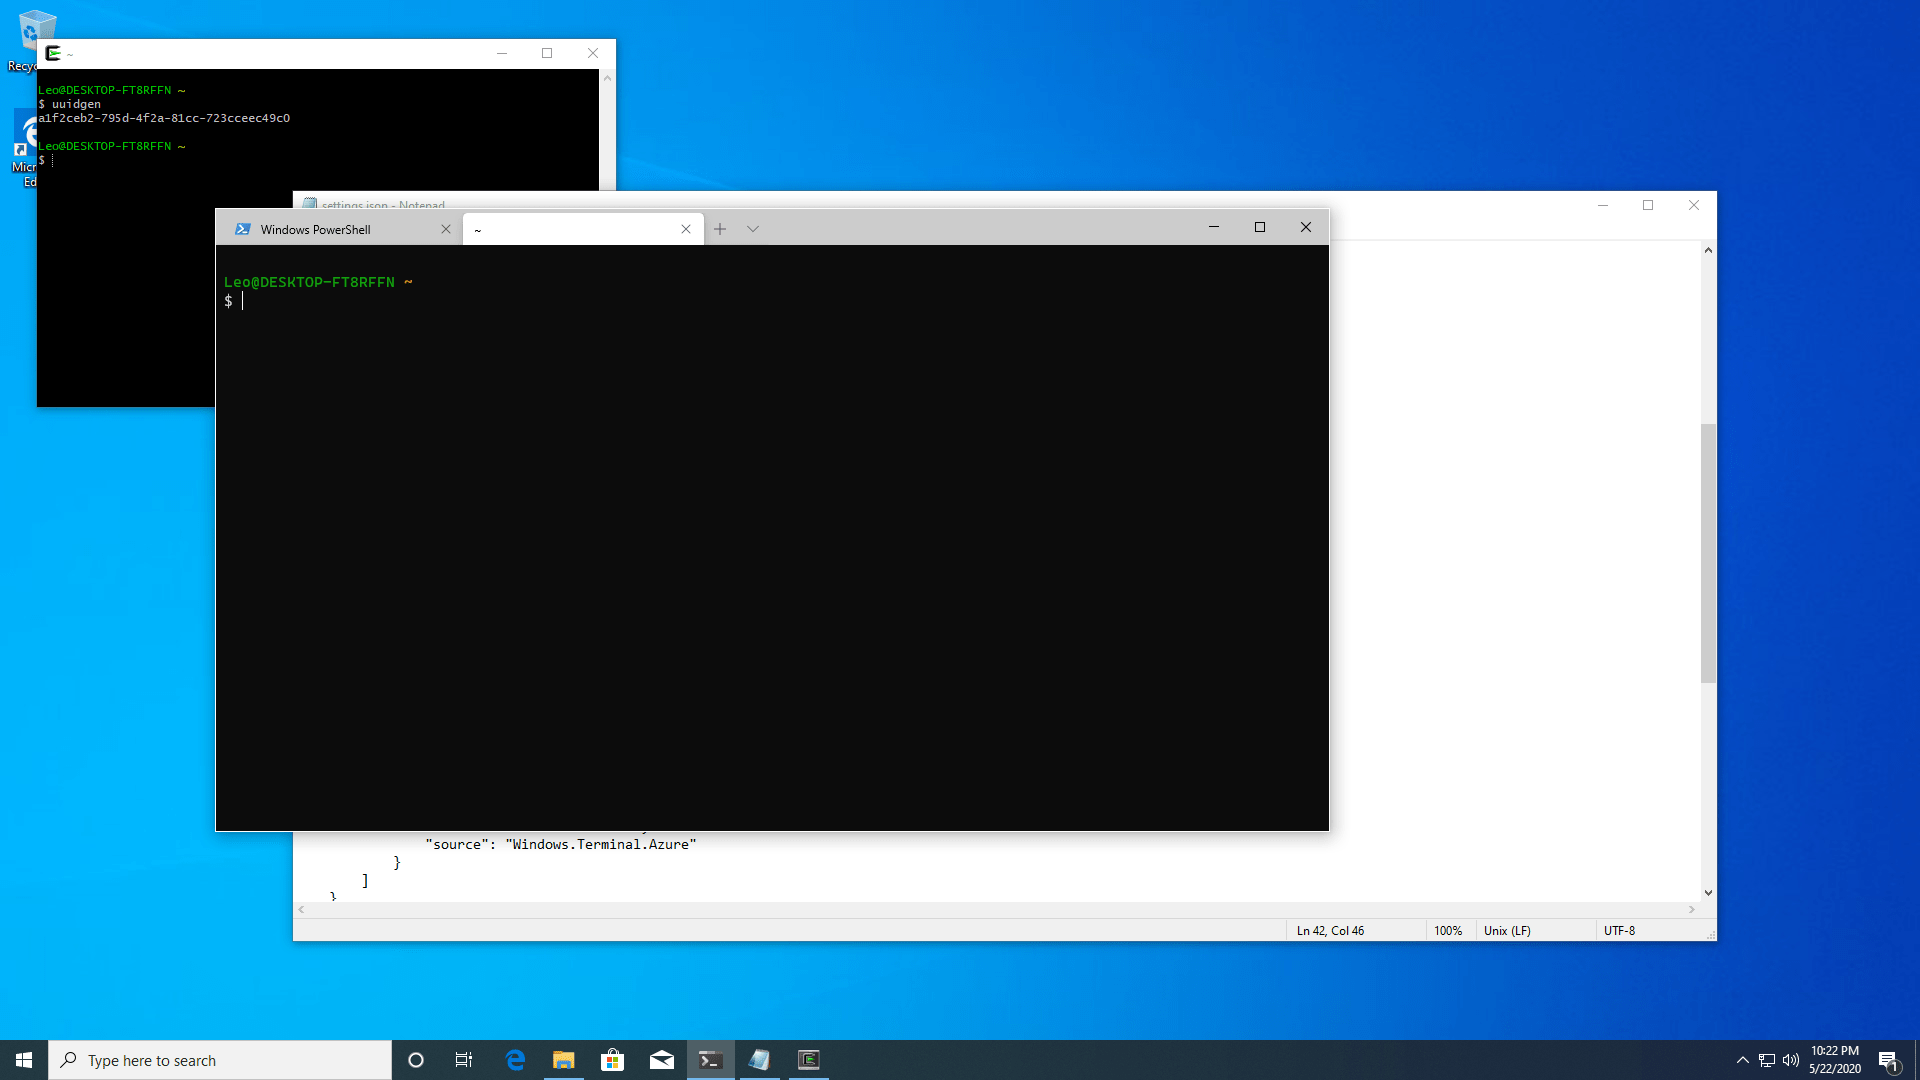Click in the Type here to search box
1920x1080 pixels.
[200, 1059]
